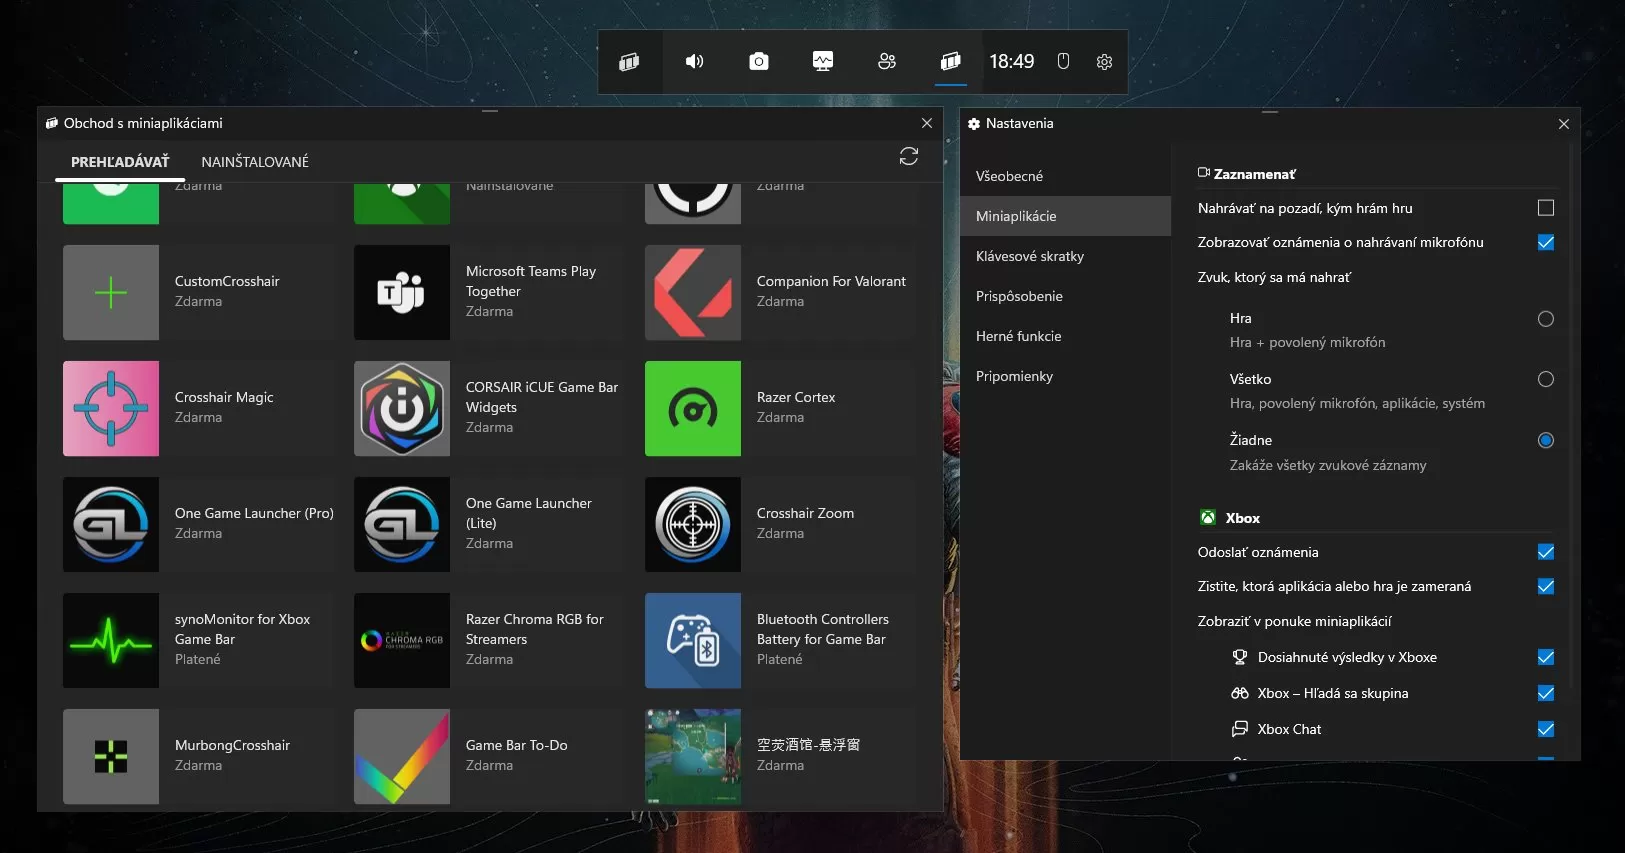Toggle Xbox – Hľadá sa skupina checkbox
This screenshot has height=853, width=1625.
[x=1546, y=693]
